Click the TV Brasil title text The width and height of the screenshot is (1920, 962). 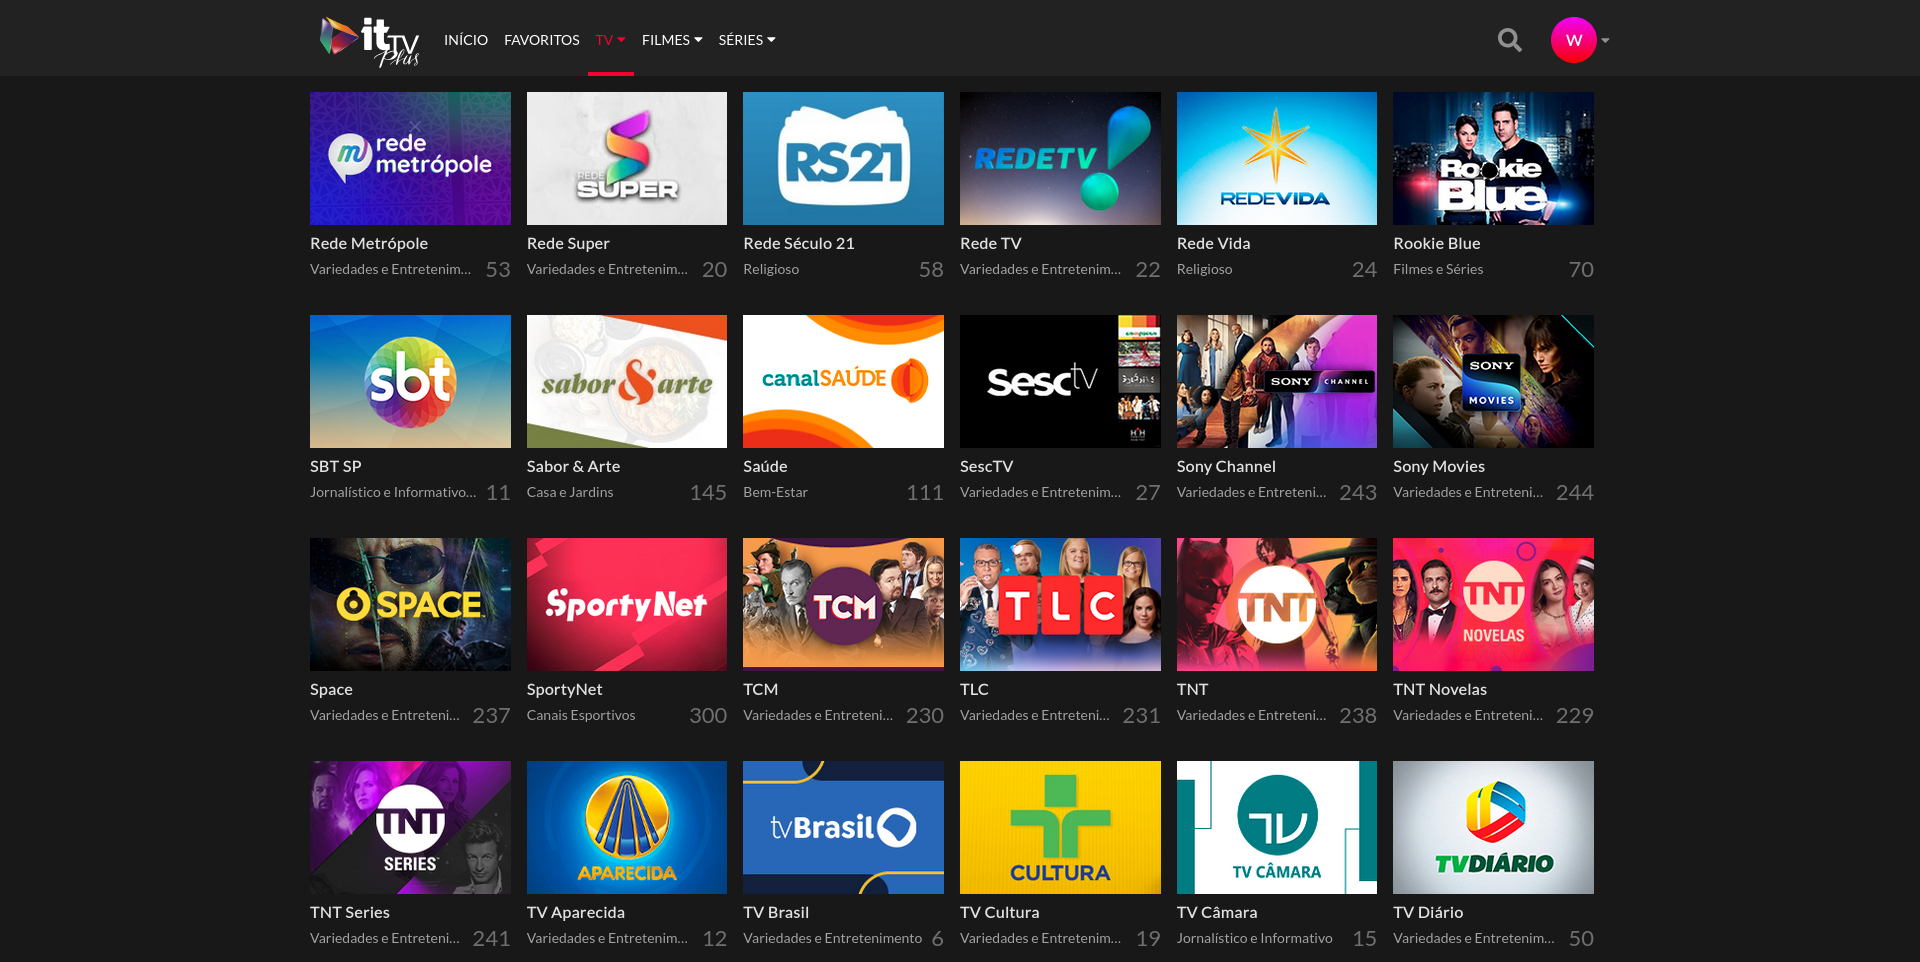[x=776, y=912]
